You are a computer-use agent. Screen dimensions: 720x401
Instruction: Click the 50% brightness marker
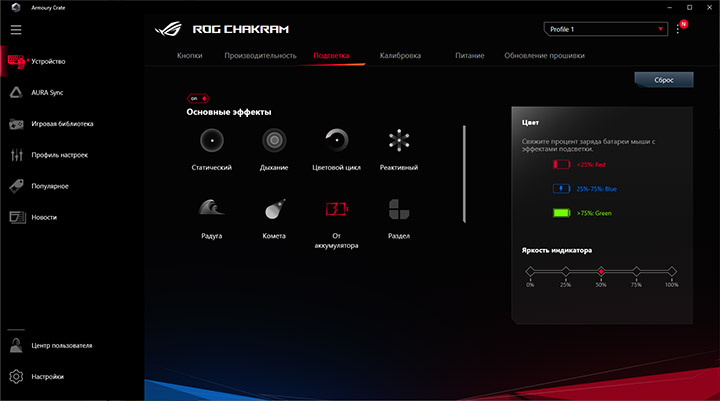point(601,271)
